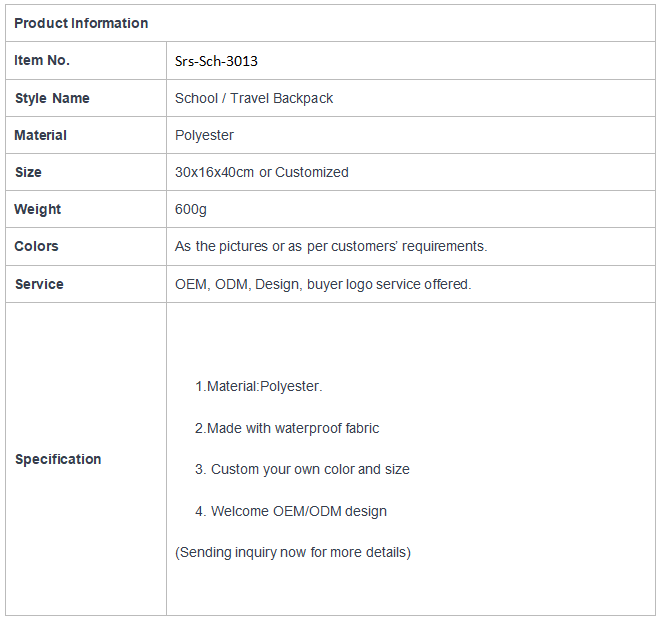Click specification line 1.Material:Polyester.
659x621 pixels.
[258, 386]
